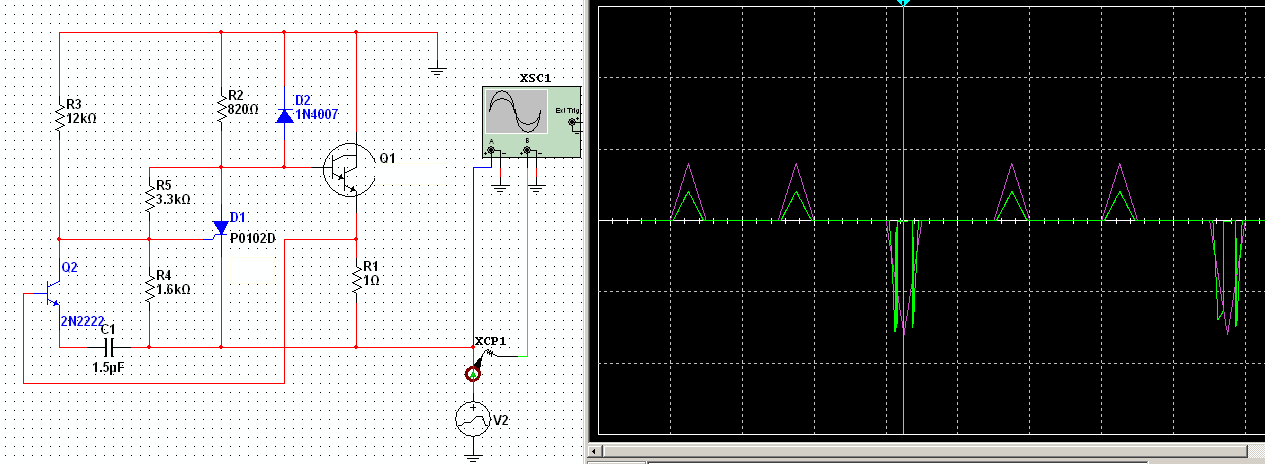This screenshot has height=464, width=1265.
Task: Select the ground under oscilloscope channel A
Action: pos(500,187)
